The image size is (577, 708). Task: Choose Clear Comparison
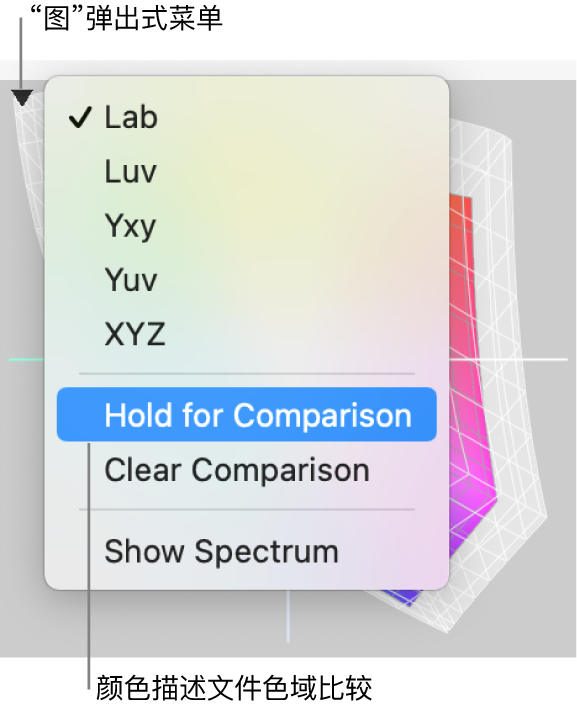tap(247, 470)
